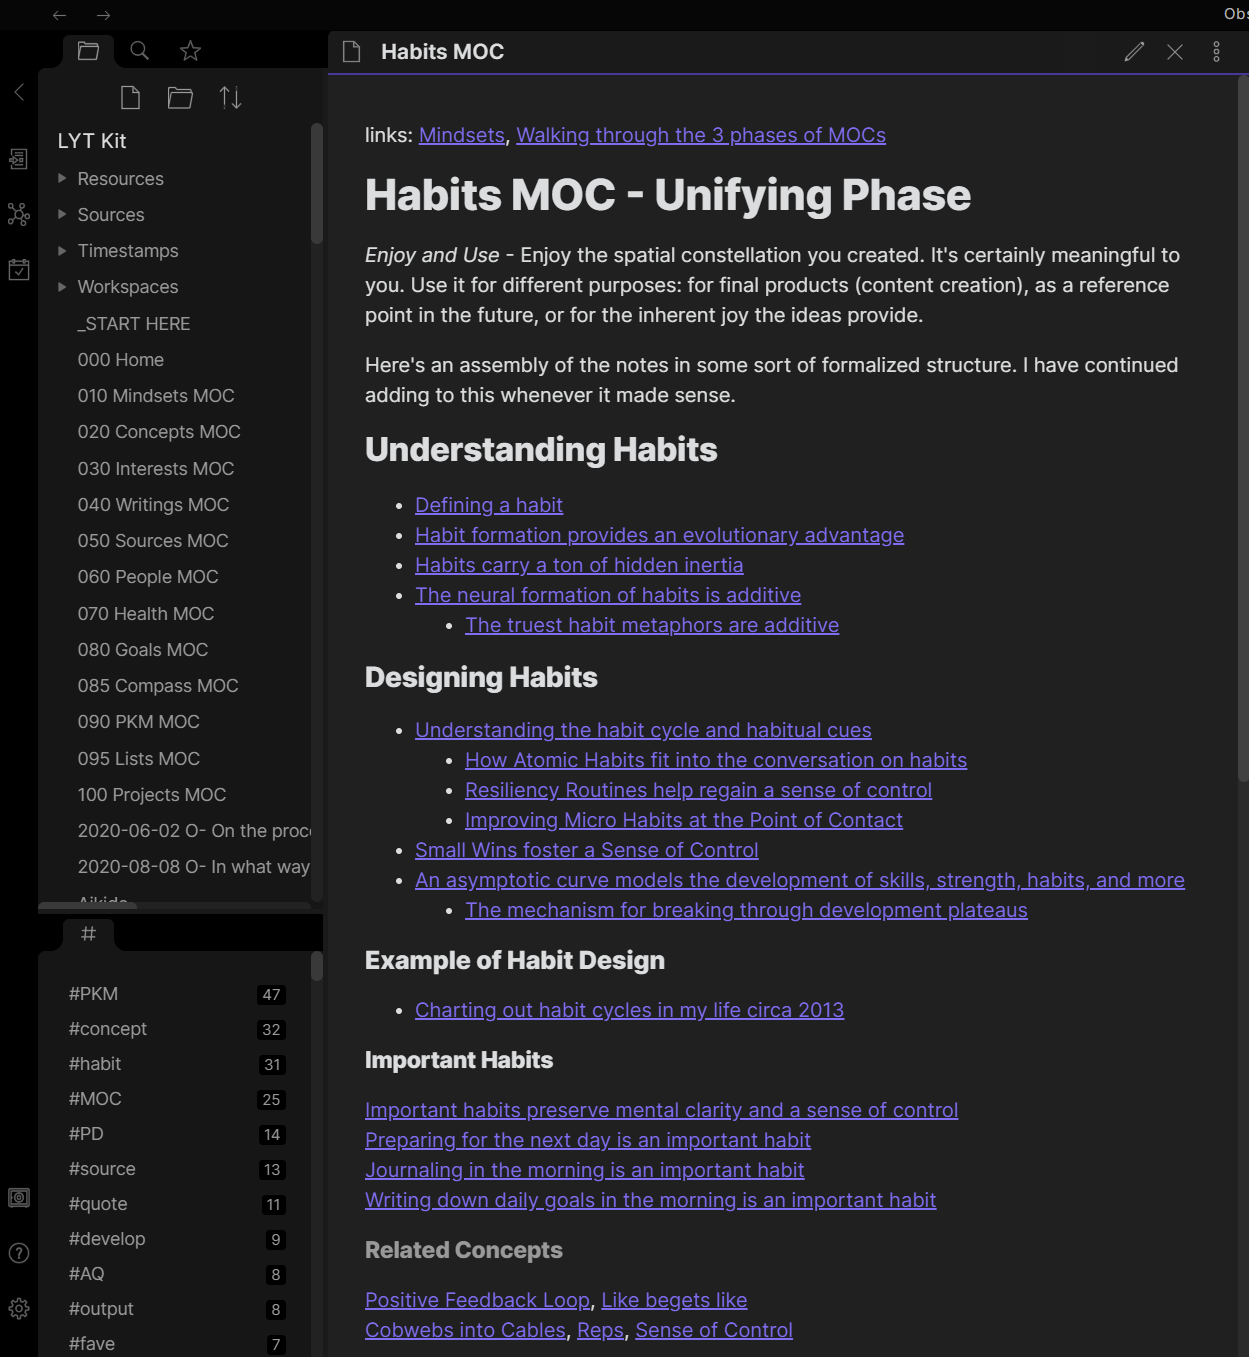Open the help icon in left ribbon
Viewport: 1249px width, 1357px height.
click(19, 1253)
